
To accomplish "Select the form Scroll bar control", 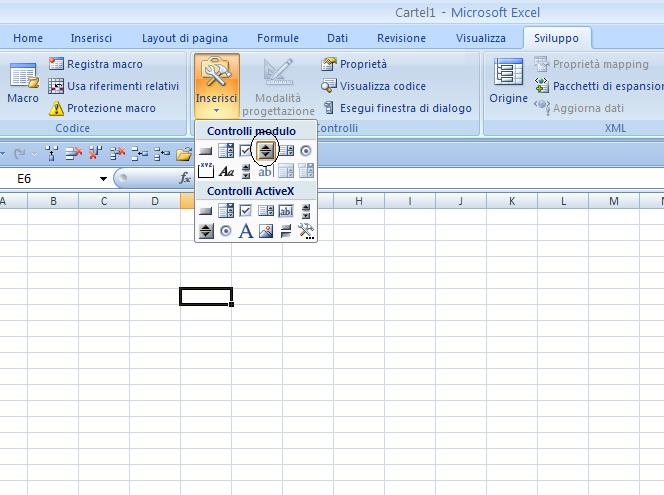I will [246, 171].
